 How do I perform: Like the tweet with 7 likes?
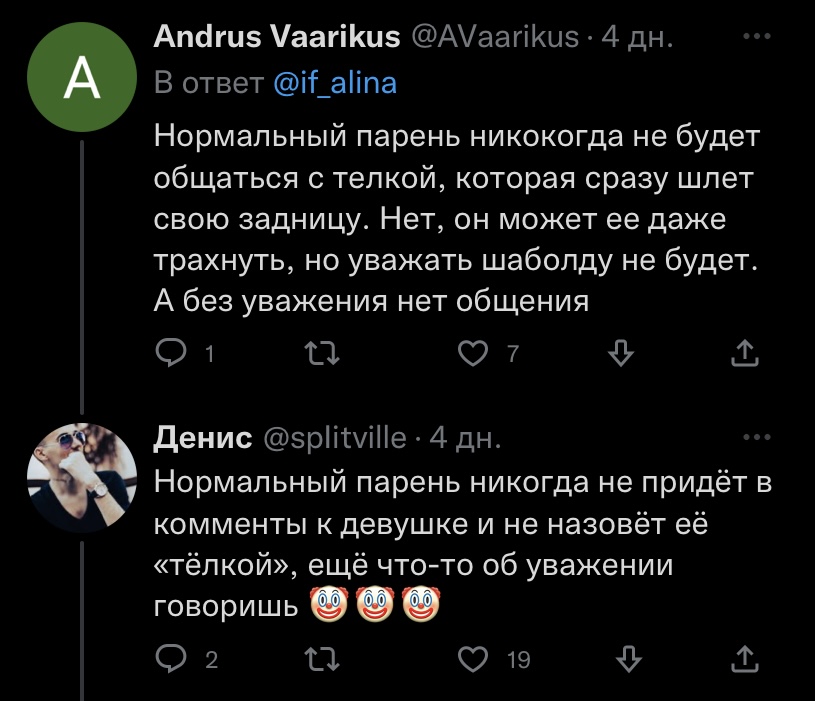tap(471, 351)
